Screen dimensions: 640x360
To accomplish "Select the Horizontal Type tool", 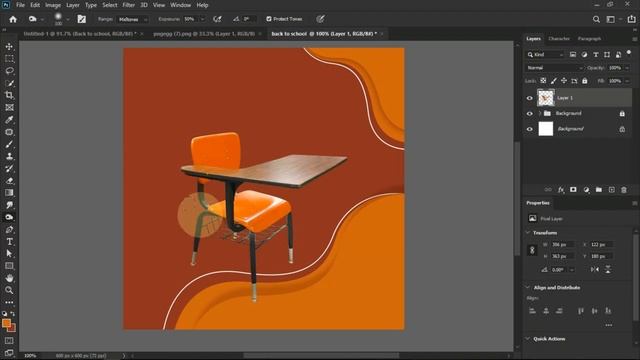I will (x=9, y=242).
